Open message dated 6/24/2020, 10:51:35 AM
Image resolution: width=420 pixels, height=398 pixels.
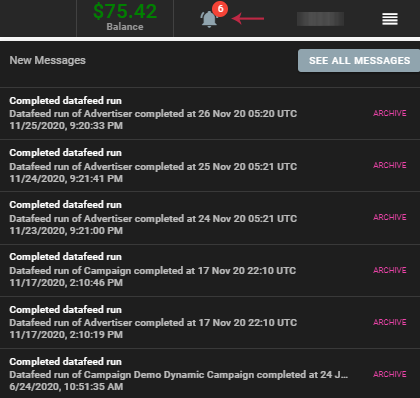point(210,374)
